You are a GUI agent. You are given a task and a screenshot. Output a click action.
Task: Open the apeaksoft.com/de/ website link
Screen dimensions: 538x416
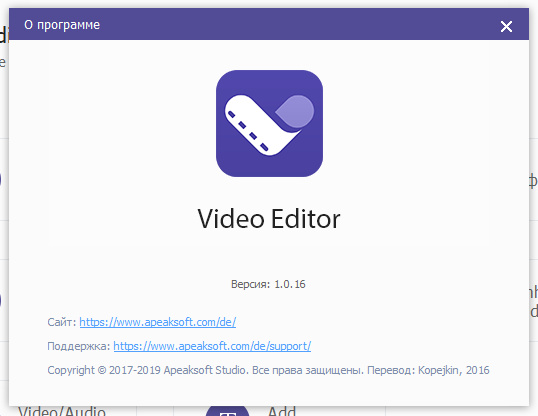pyautogui.click(x=158, y=322)
